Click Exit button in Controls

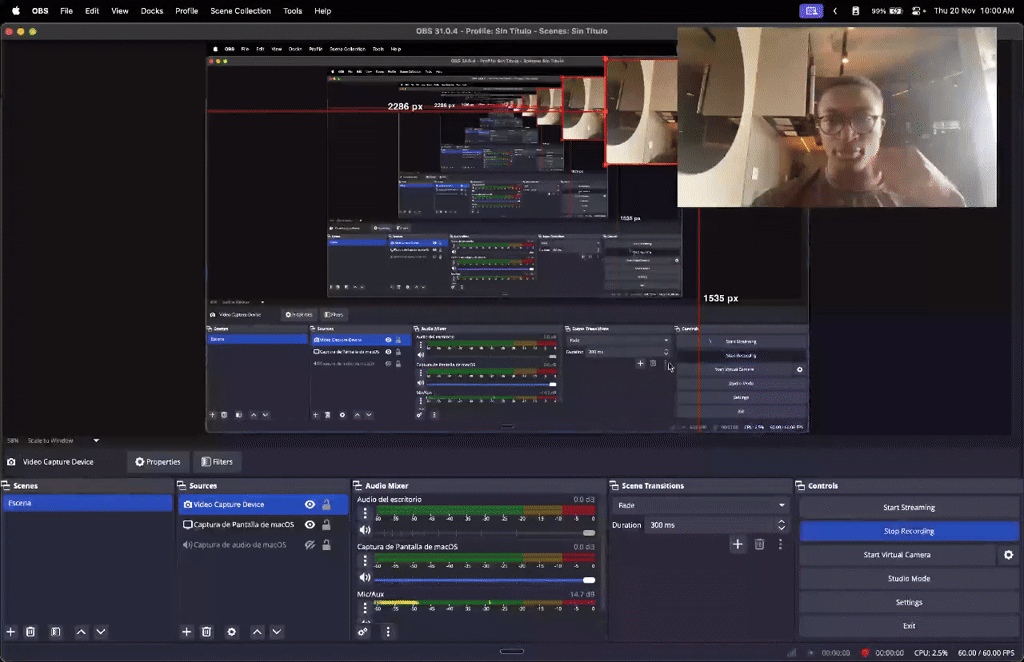coord(908,625)
